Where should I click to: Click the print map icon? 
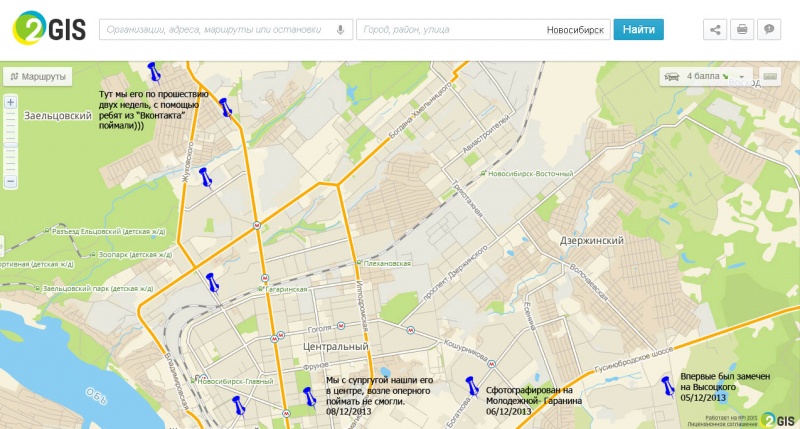[x=742, y=30]
